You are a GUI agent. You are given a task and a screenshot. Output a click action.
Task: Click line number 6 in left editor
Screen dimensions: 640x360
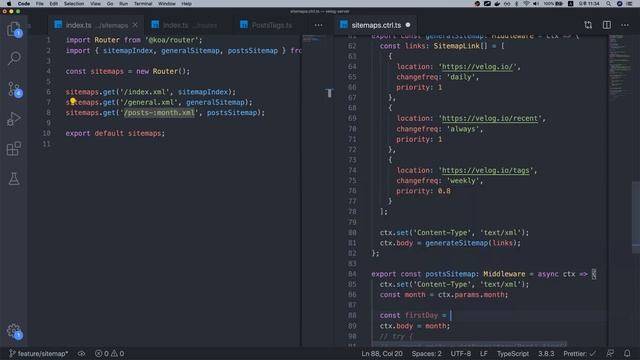(49, 92)
